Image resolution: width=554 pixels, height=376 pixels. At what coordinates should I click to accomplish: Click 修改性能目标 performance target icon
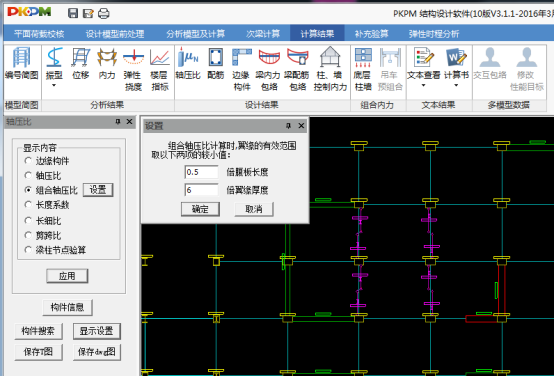[x=527, y=69]
